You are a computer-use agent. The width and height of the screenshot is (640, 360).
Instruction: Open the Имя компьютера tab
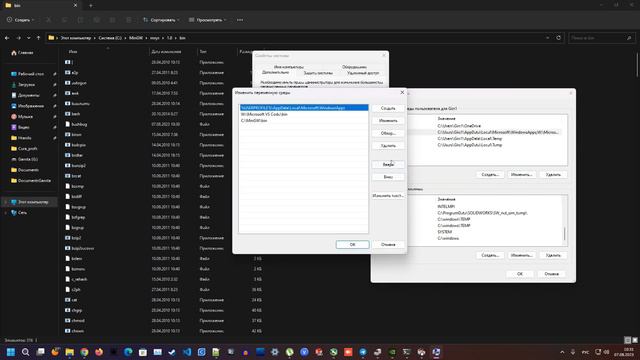[x=289, y=67]
